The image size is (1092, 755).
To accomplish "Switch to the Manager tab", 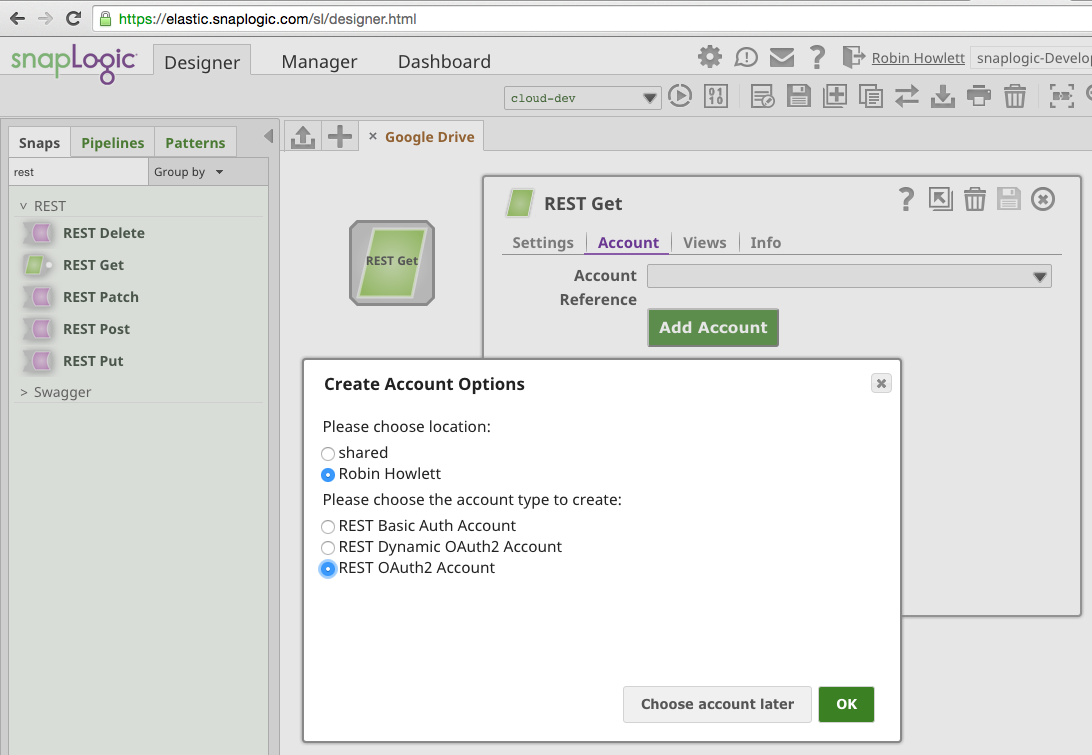I will pyautogui.click(x=319, y=62).
